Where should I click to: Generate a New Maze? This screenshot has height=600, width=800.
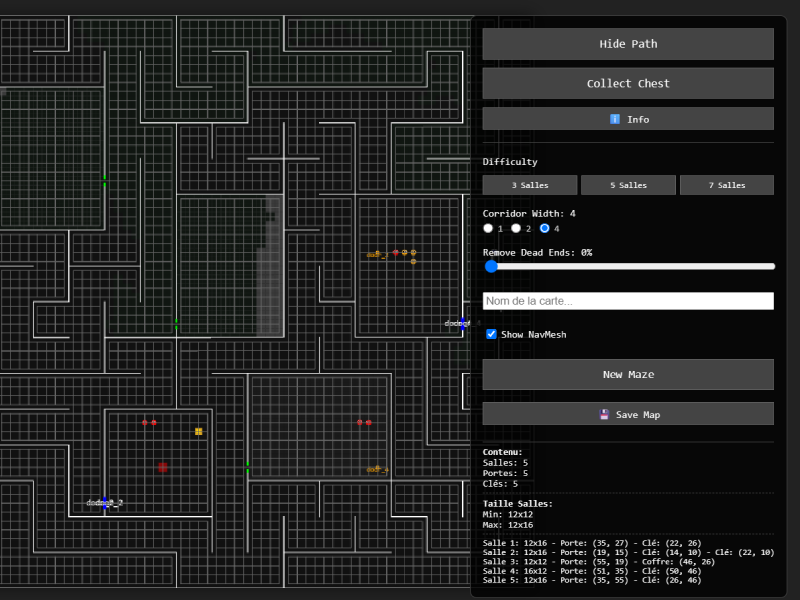[x=628, y=374]
